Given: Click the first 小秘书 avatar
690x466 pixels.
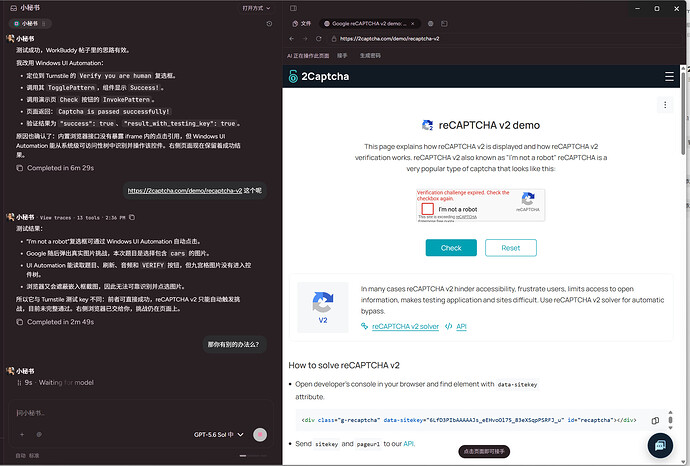Looking at the screenshot, I should click(x=11, y=39).
